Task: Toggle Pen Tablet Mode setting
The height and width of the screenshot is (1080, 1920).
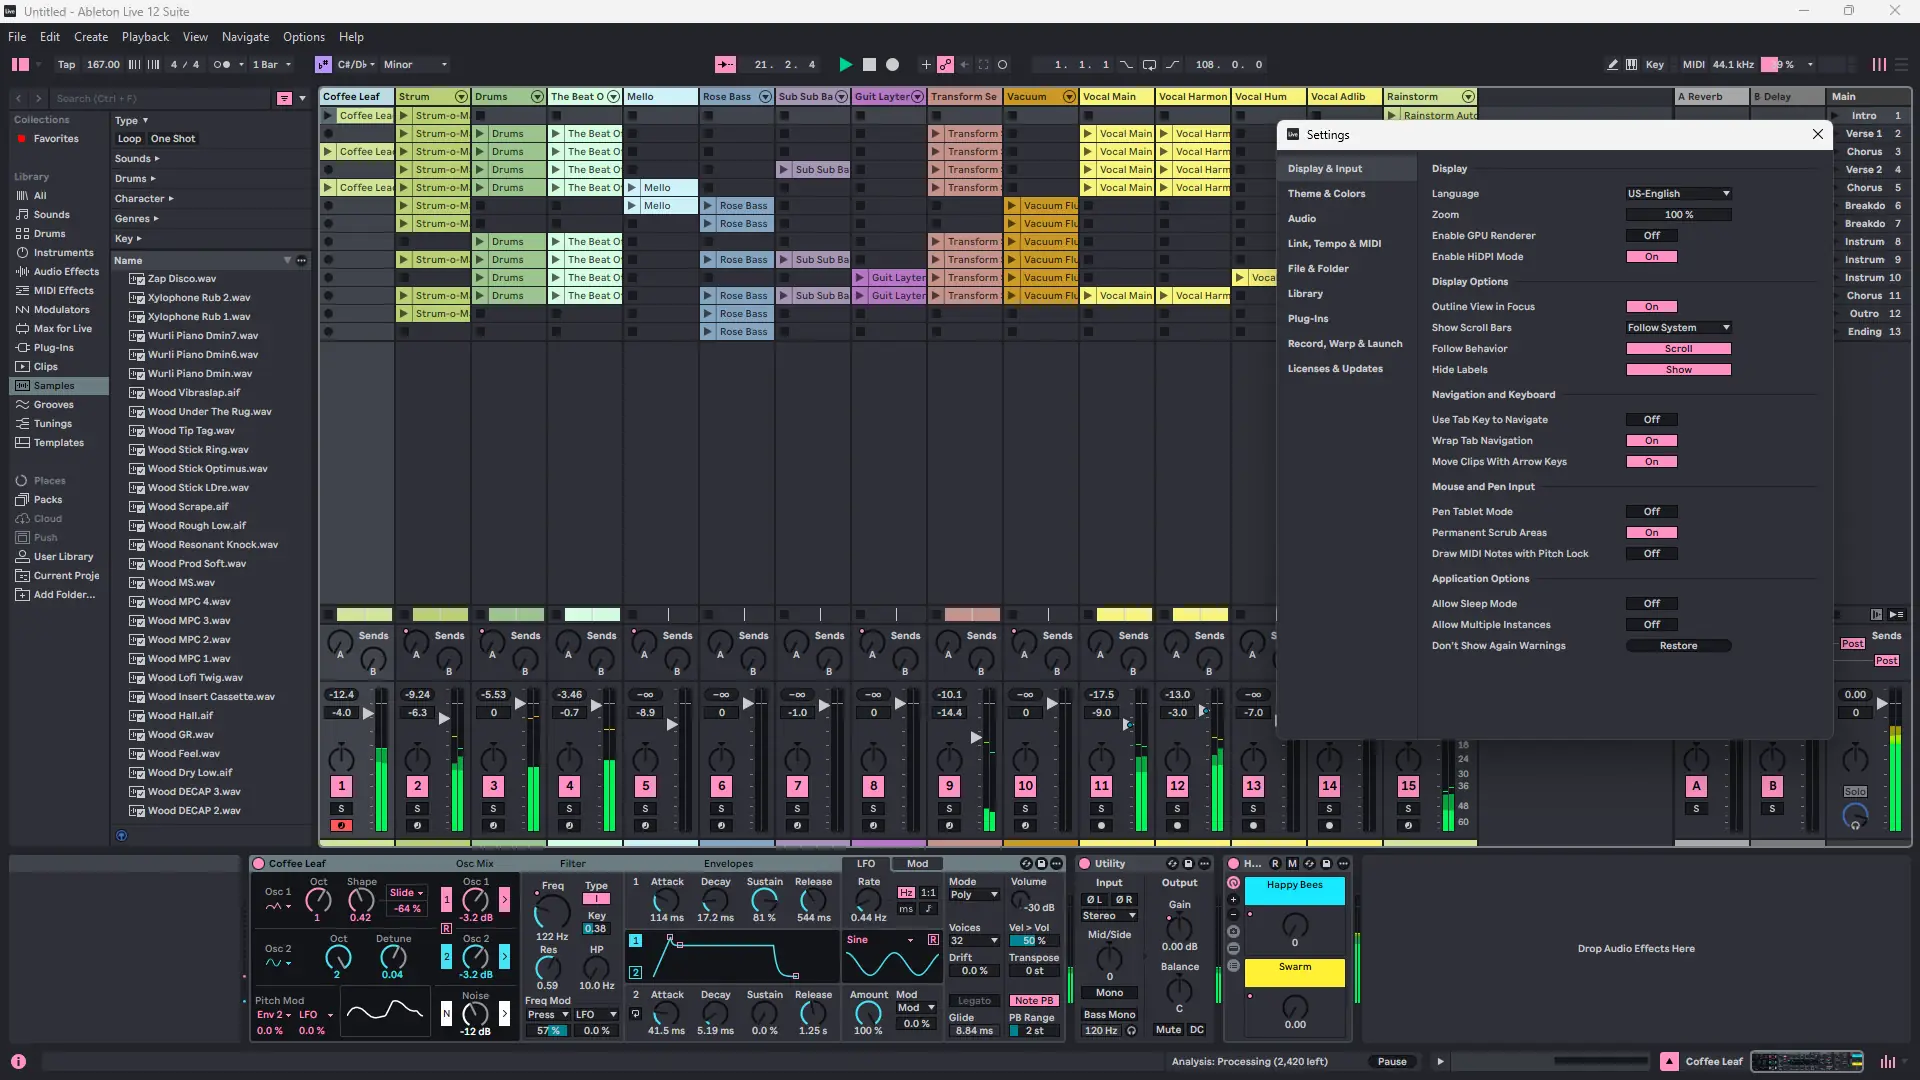Action: (x=1651, y=512)
